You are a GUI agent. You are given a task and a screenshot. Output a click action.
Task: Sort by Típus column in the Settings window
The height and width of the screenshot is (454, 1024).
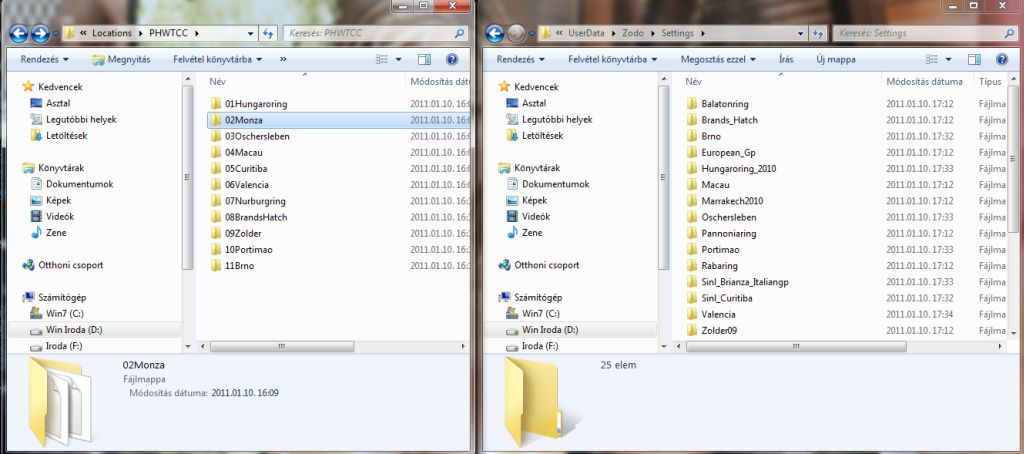tap(990, 82)
